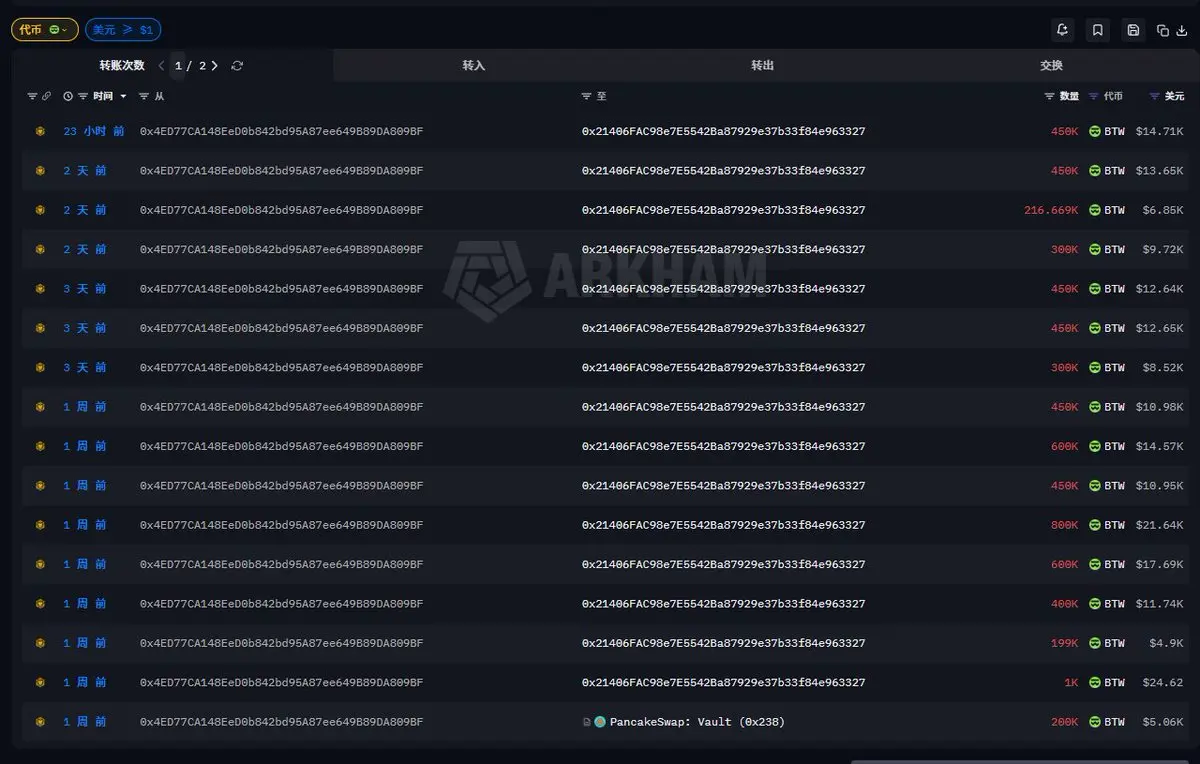Click the 美元 ≥ $1 filter chip
This screenshot has height=764, width=1200.
(123, 30)
